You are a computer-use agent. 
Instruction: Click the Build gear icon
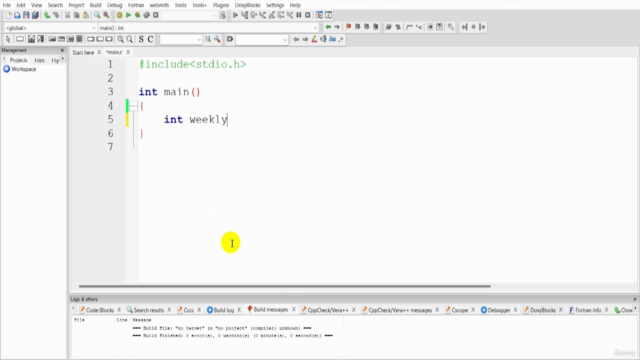point(119,15)
